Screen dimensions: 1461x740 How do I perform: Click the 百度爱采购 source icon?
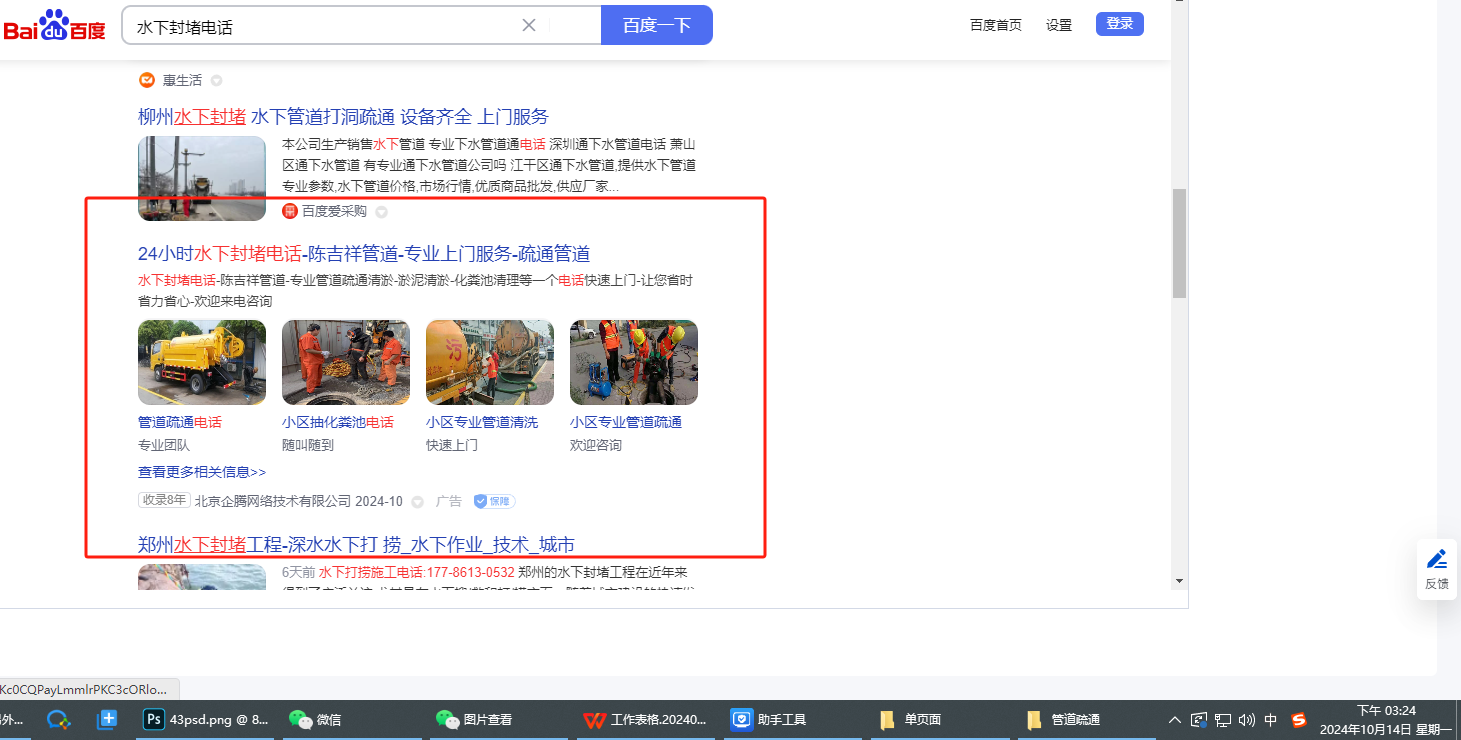click(290, 211)
